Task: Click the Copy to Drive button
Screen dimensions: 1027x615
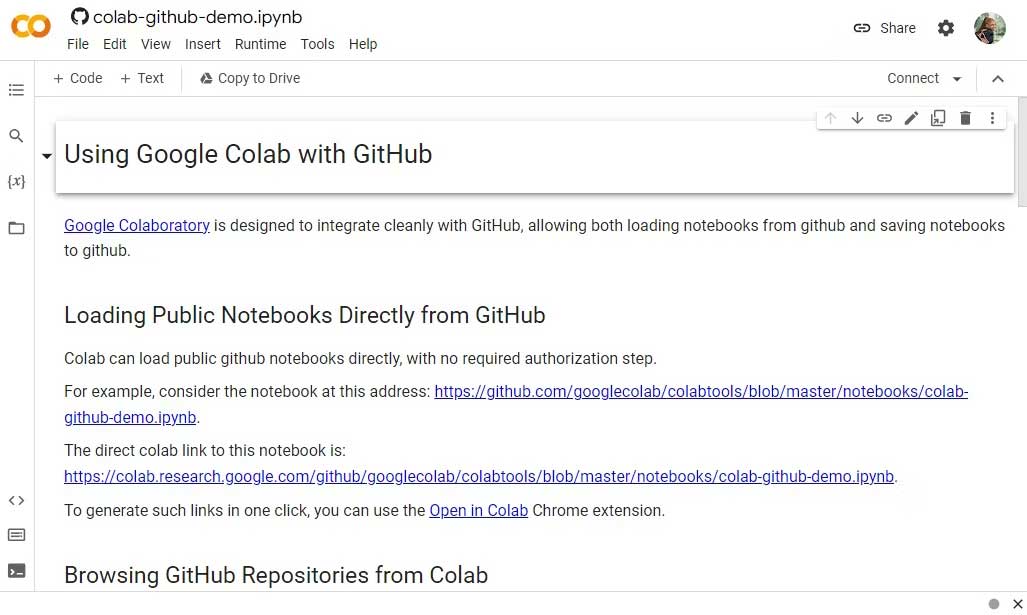Action: tap(250, 78)
